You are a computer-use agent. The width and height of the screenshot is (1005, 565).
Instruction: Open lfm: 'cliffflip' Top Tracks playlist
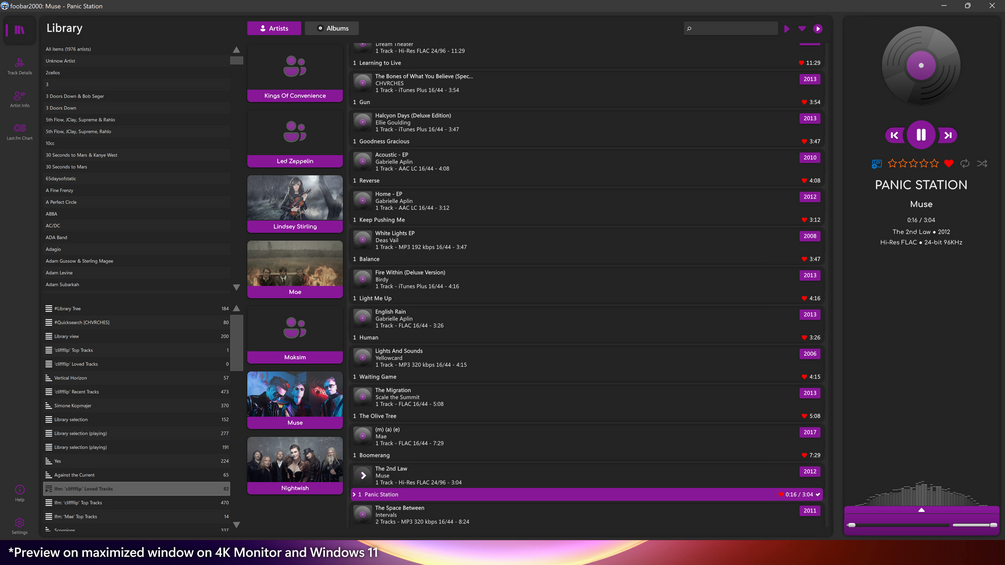[136, 502]
